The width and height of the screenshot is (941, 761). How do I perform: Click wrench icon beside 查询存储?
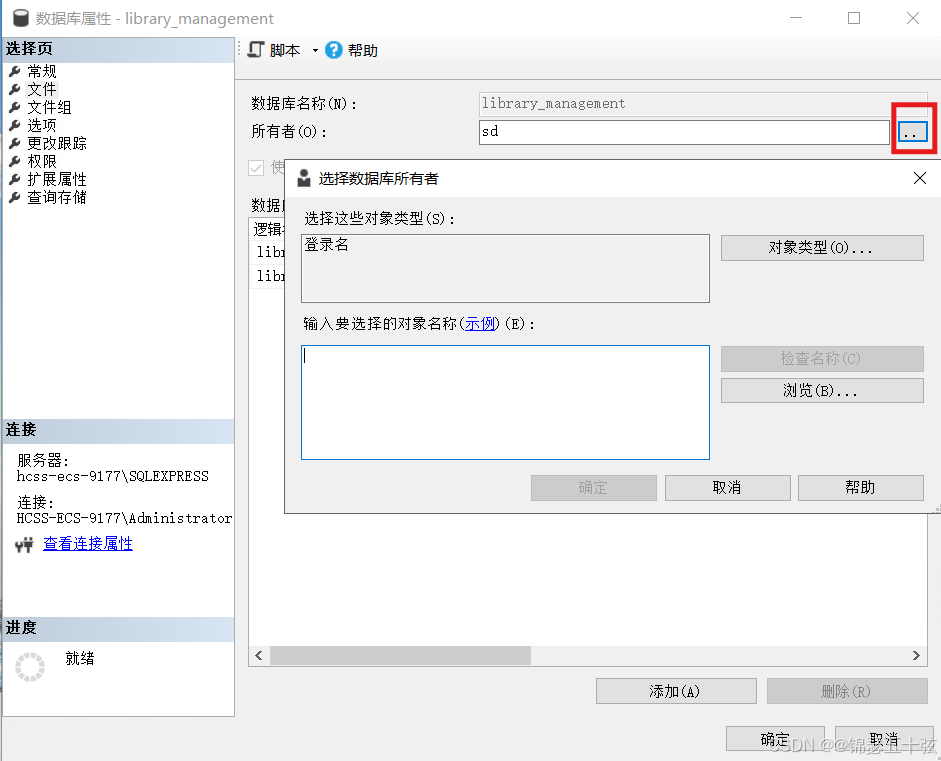coord(15,197)
